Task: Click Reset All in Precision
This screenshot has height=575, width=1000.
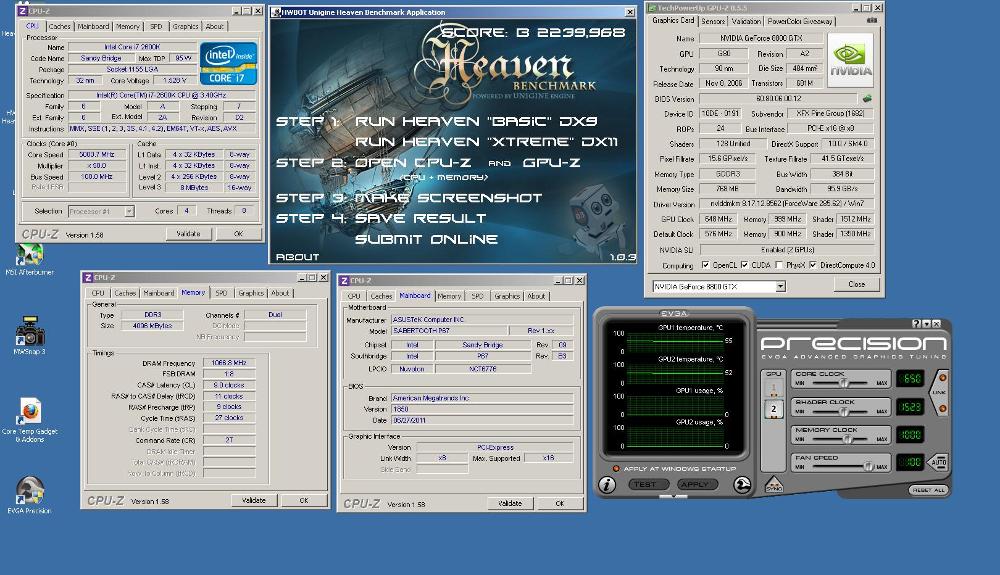Action: (x=928, y=490)
